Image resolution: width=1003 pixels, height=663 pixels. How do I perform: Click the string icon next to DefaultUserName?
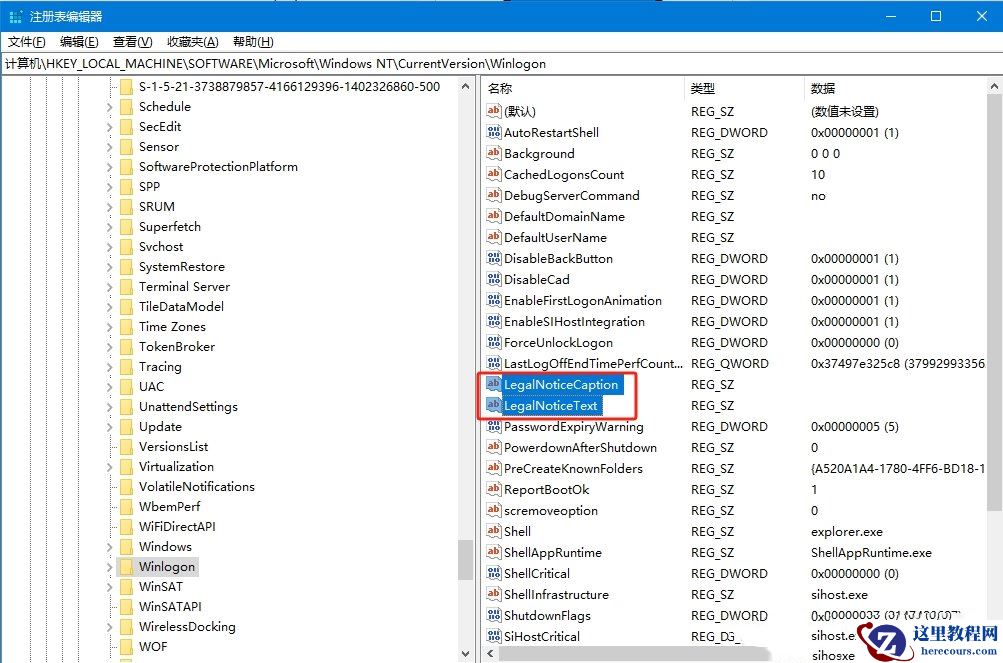point(493,237)
